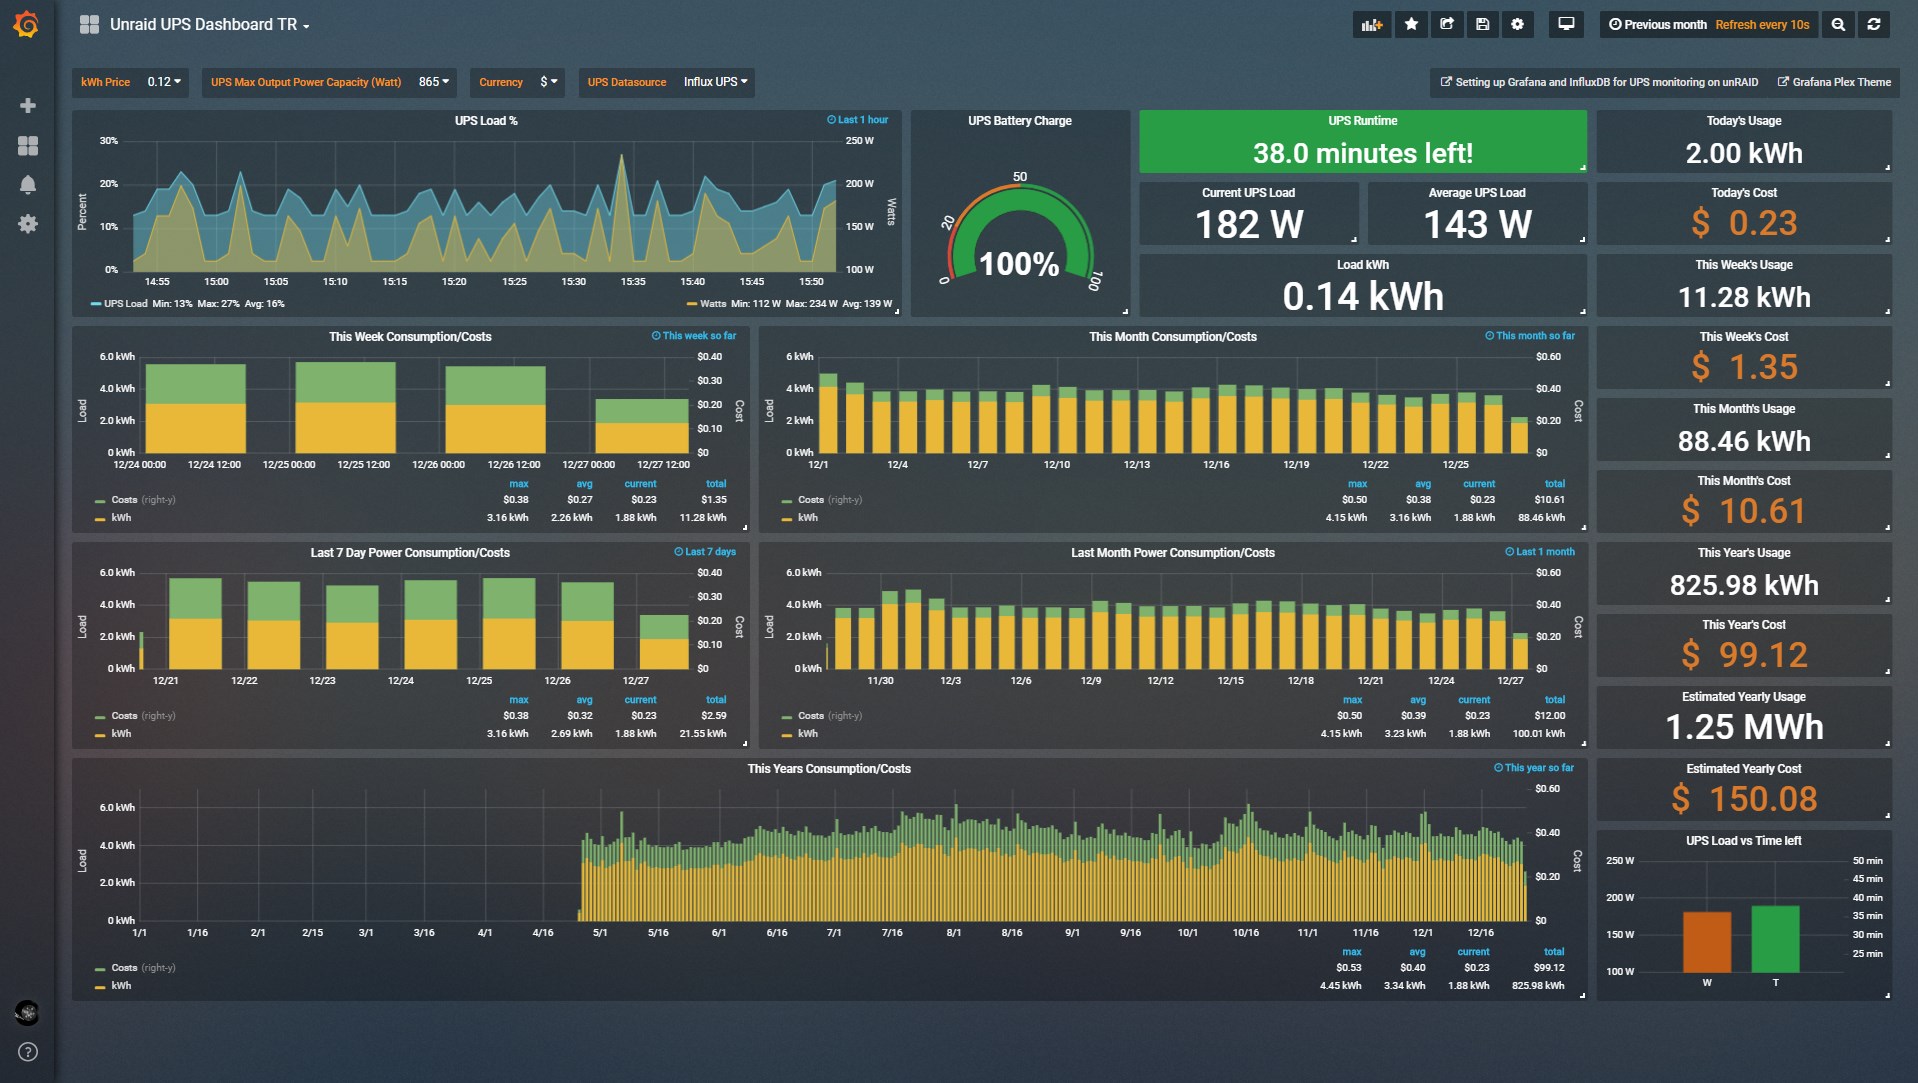
Task: Expand the UPS Datasource Influx UPS dropdown
Action: [x=715, y=82]
